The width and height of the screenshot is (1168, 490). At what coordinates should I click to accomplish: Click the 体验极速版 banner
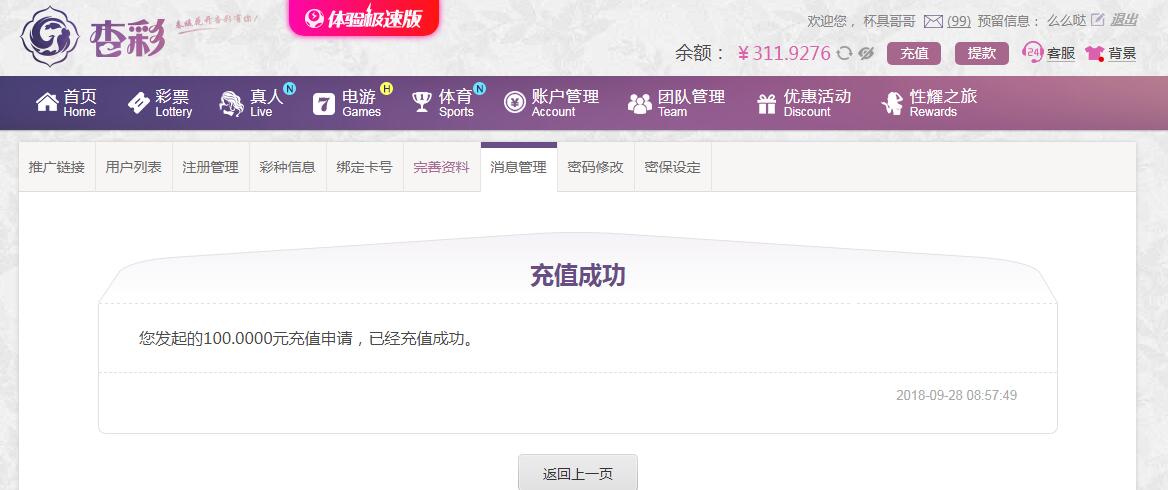coord(364,18)
